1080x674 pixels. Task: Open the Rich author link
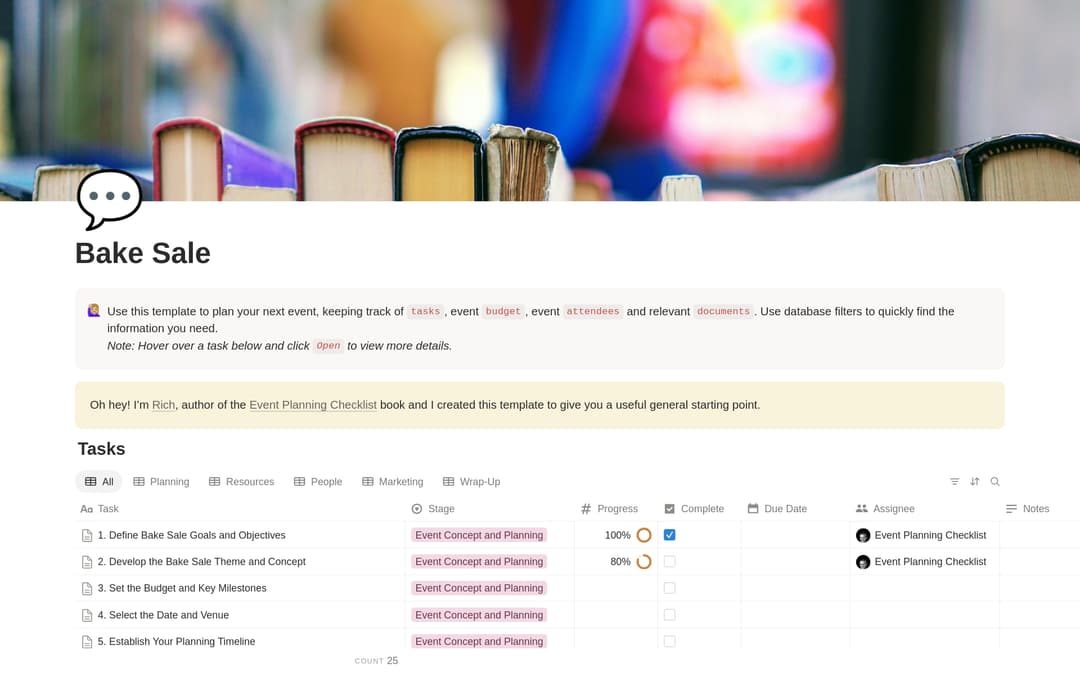pos(163,405)
